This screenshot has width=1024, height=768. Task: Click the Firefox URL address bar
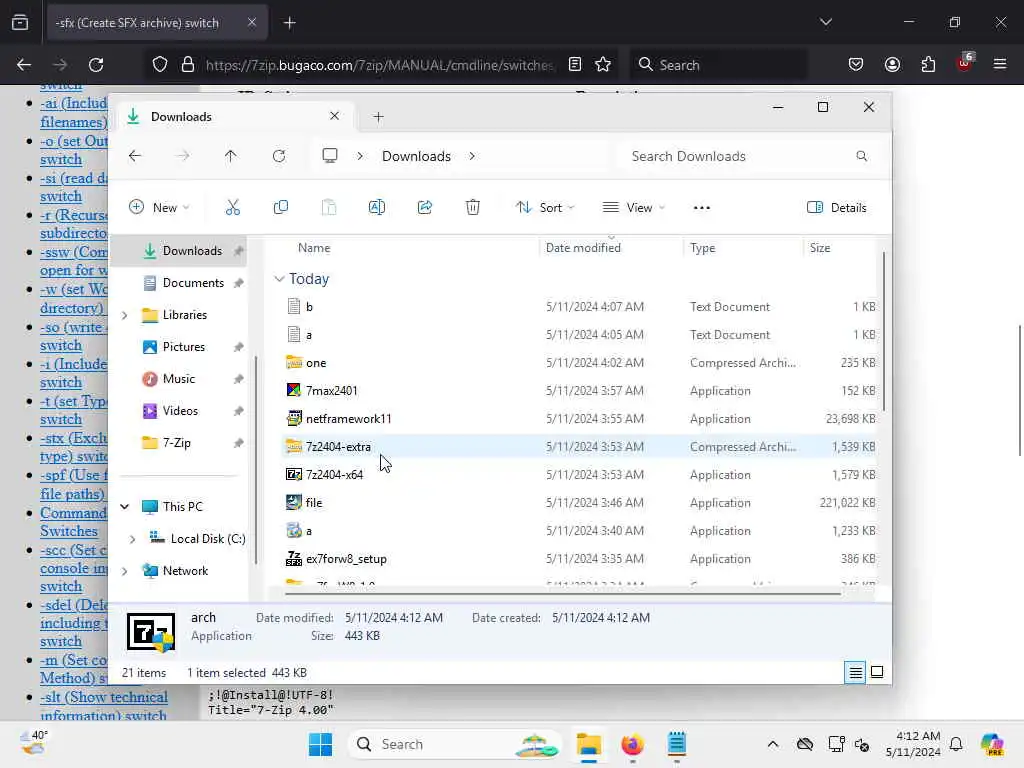379,65
